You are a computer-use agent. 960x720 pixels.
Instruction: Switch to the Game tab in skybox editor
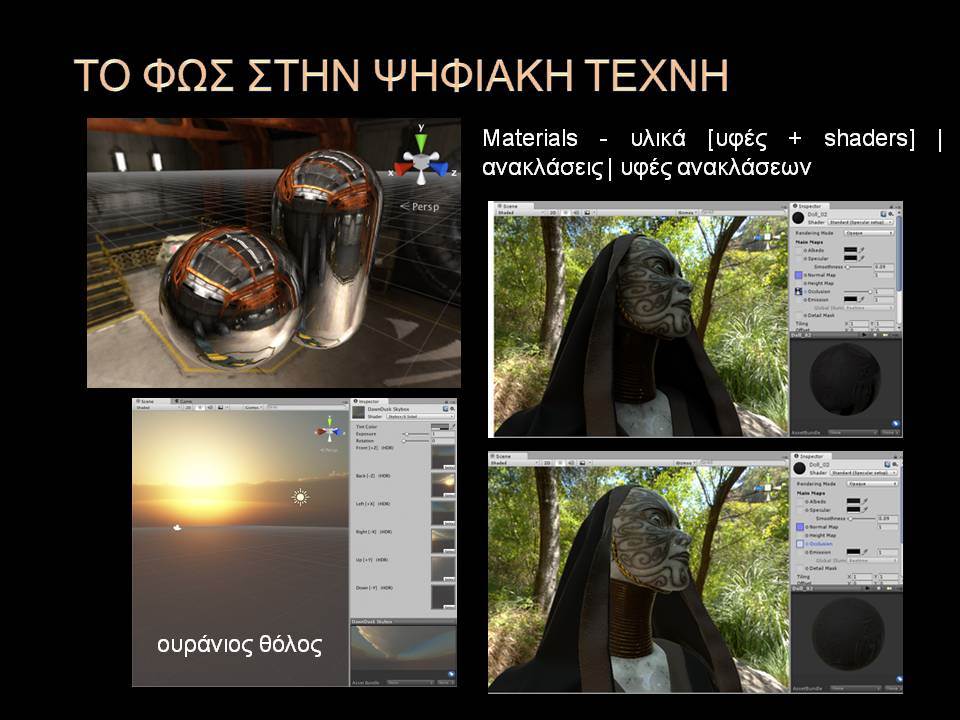(x=183, y=402)
